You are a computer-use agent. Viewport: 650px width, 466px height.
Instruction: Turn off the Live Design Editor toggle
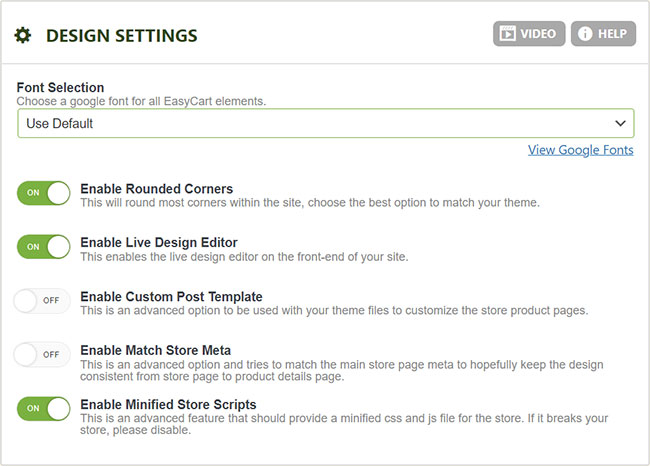tap(44, 246)
